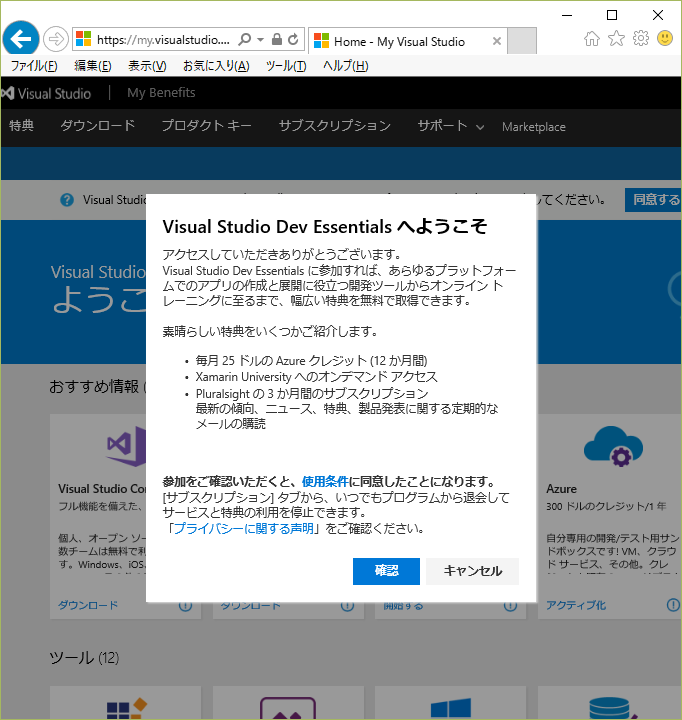
Task: Click the Azure card title text
Action: (x=561, y=489)
